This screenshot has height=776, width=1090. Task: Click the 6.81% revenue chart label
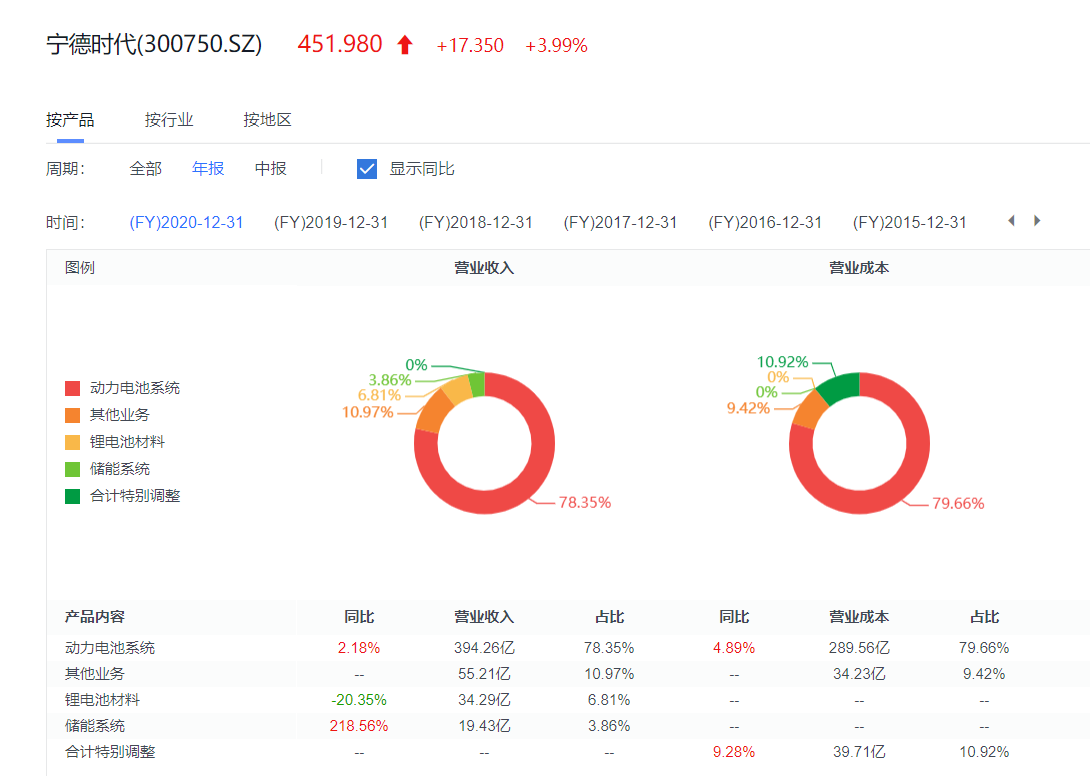pos(380,396)
